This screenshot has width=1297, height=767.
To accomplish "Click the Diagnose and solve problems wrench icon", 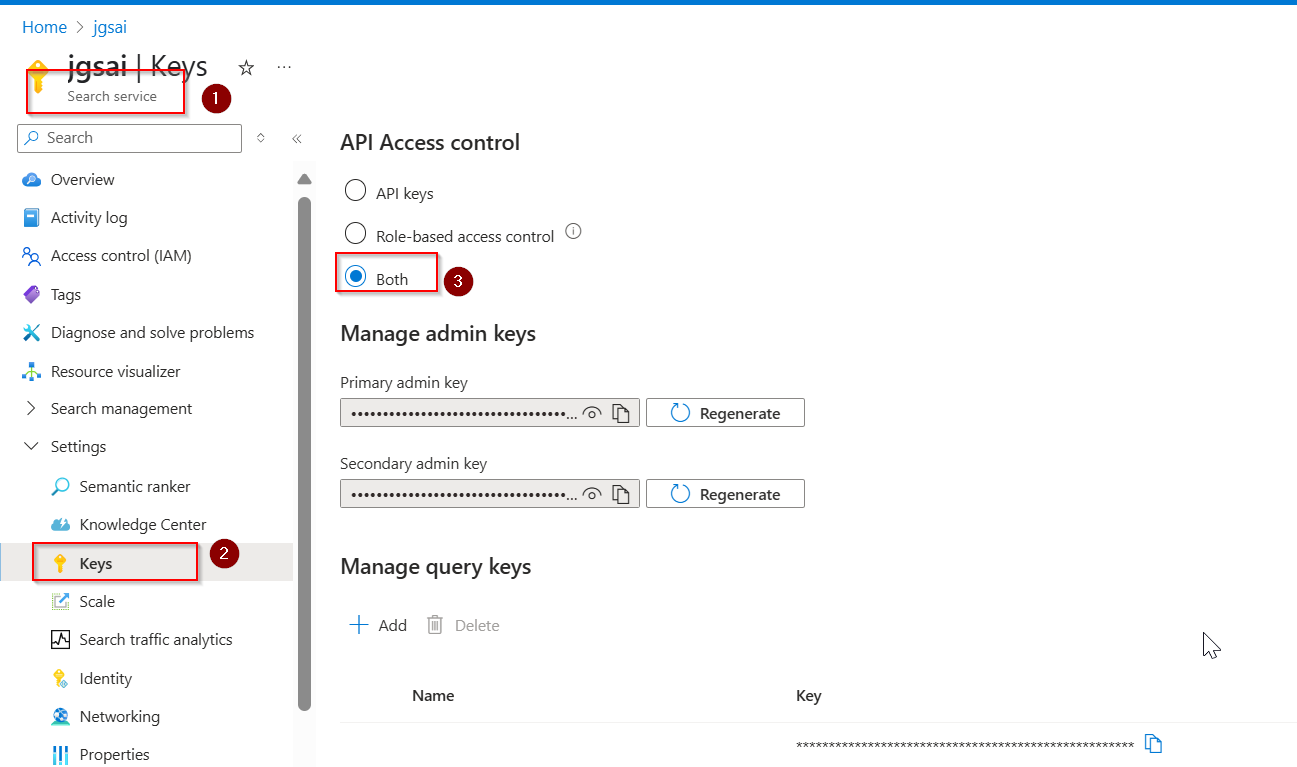I will (32, 333).
